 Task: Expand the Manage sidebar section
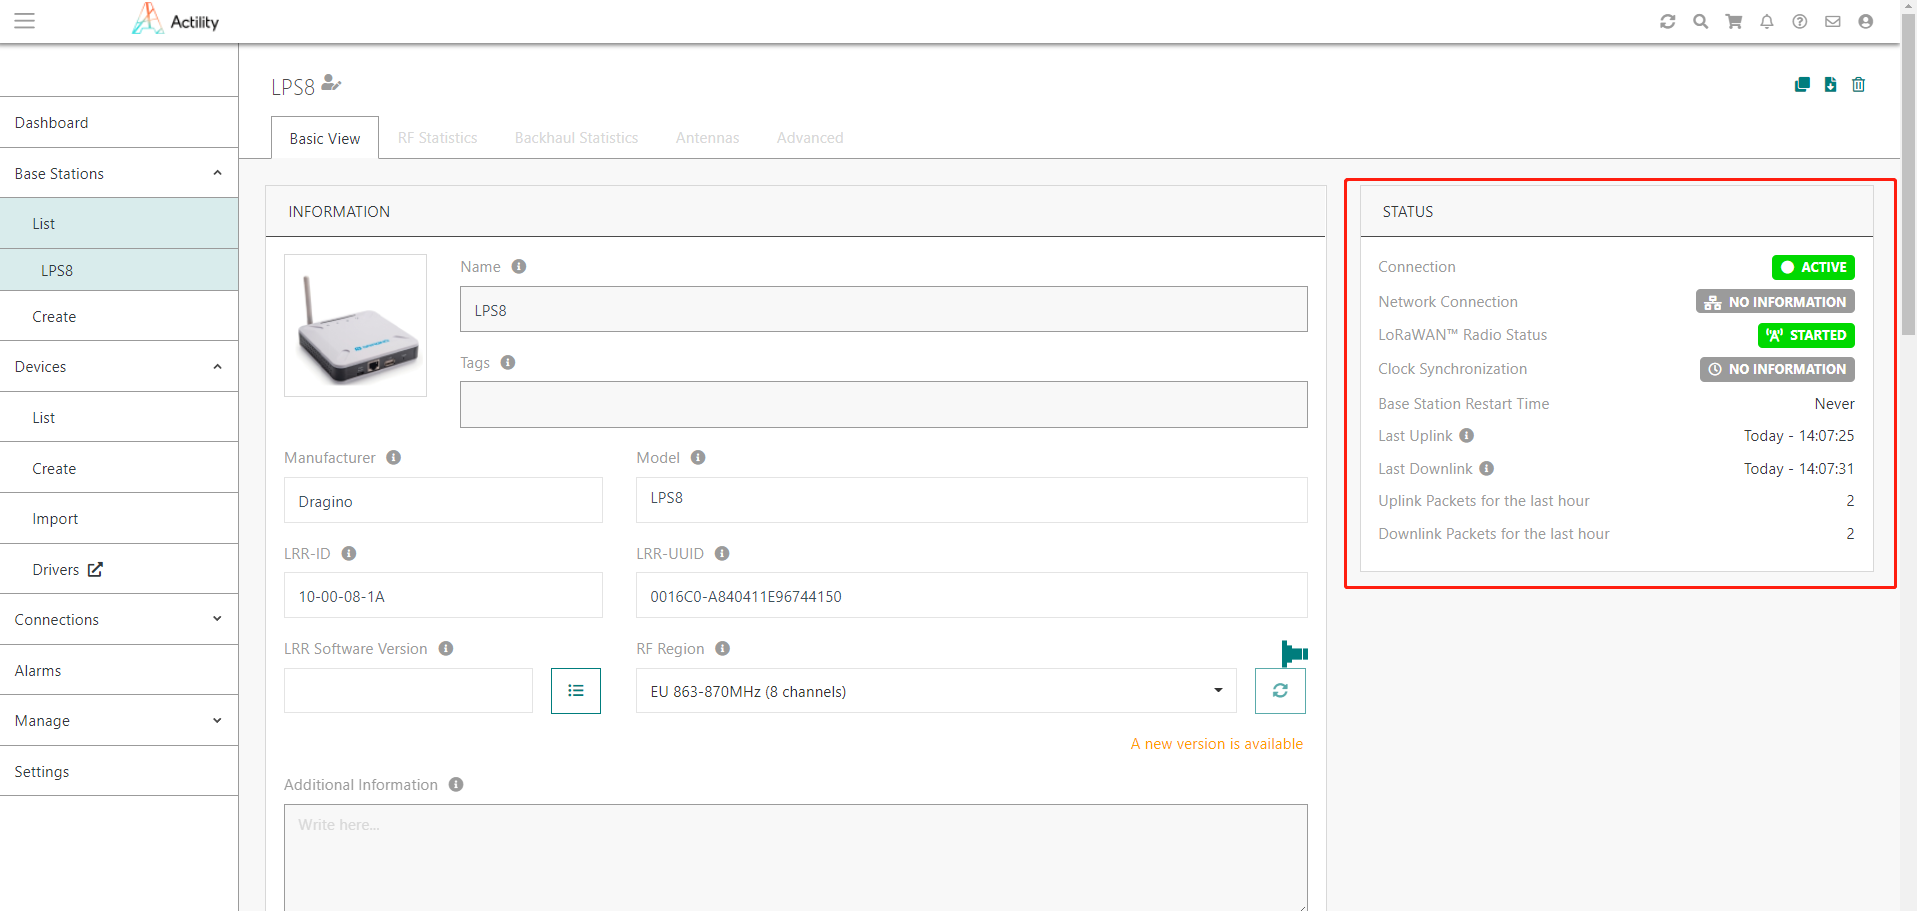pos(217,720)
